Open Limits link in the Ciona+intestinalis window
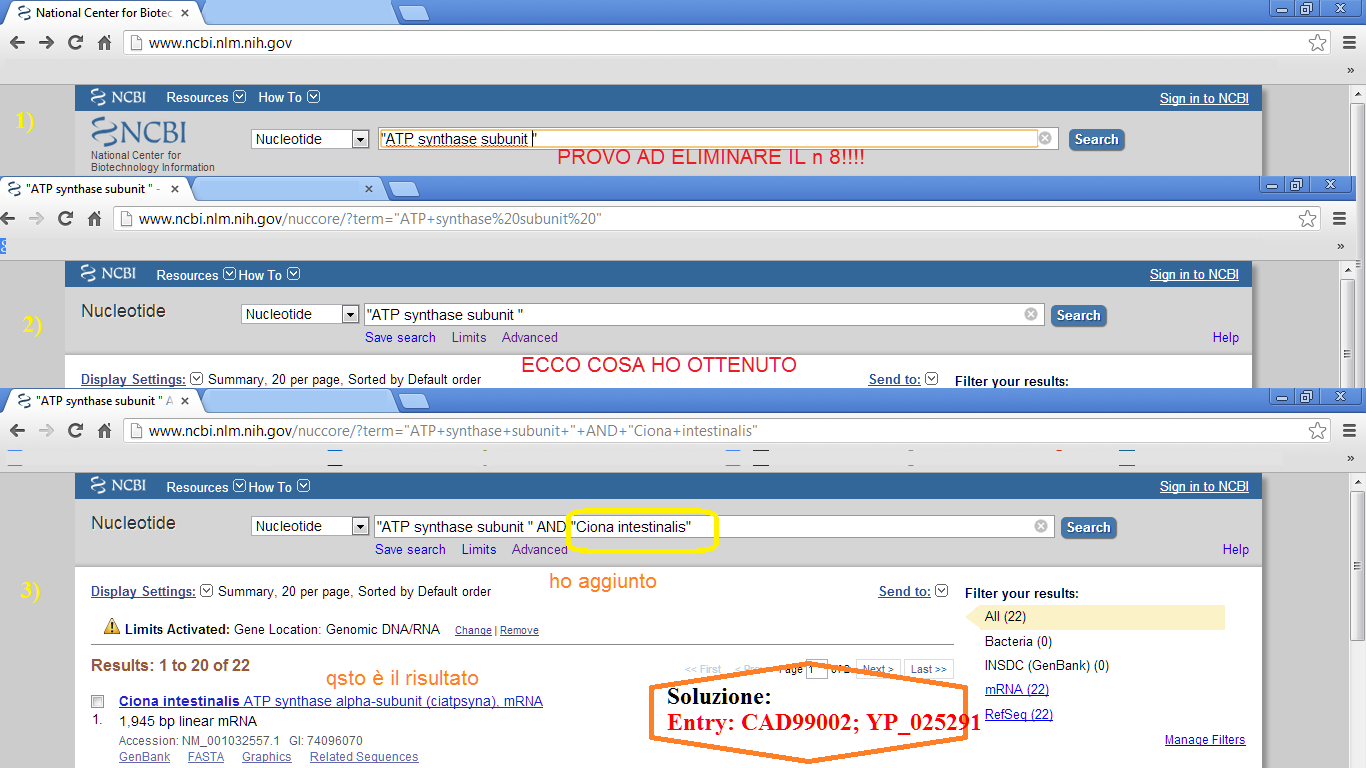This screenshot has height=768, width=1366. [x=479, y=549]
